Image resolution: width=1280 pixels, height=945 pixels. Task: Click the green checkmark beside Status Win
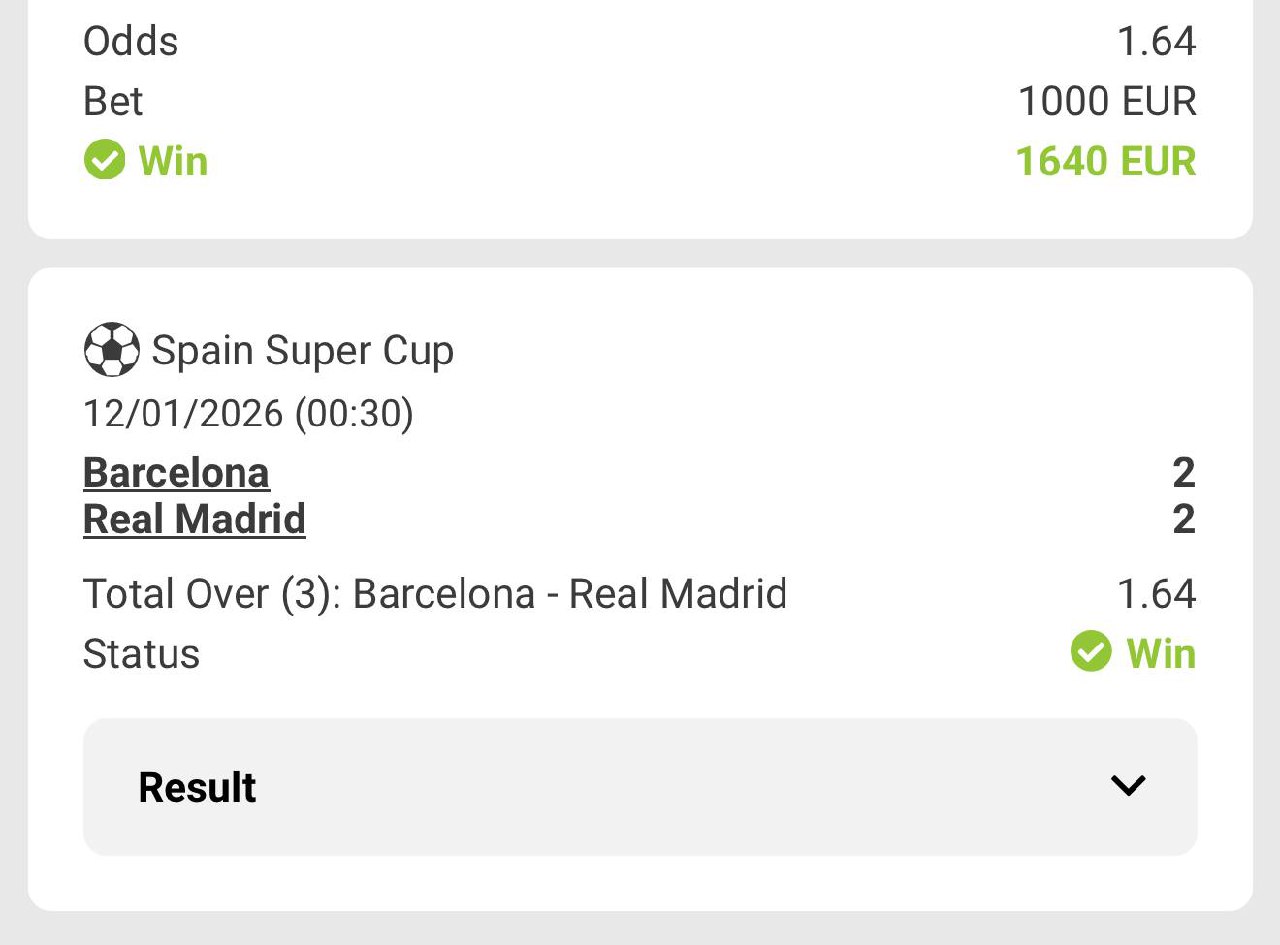[1090, 652]
